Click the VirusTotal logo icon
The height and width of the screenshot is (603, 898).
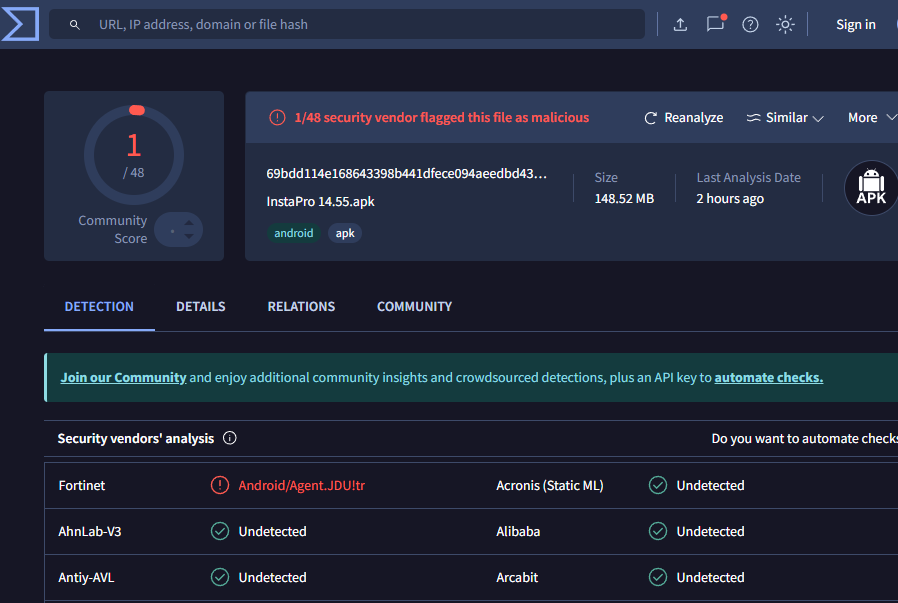click(19, 24)
